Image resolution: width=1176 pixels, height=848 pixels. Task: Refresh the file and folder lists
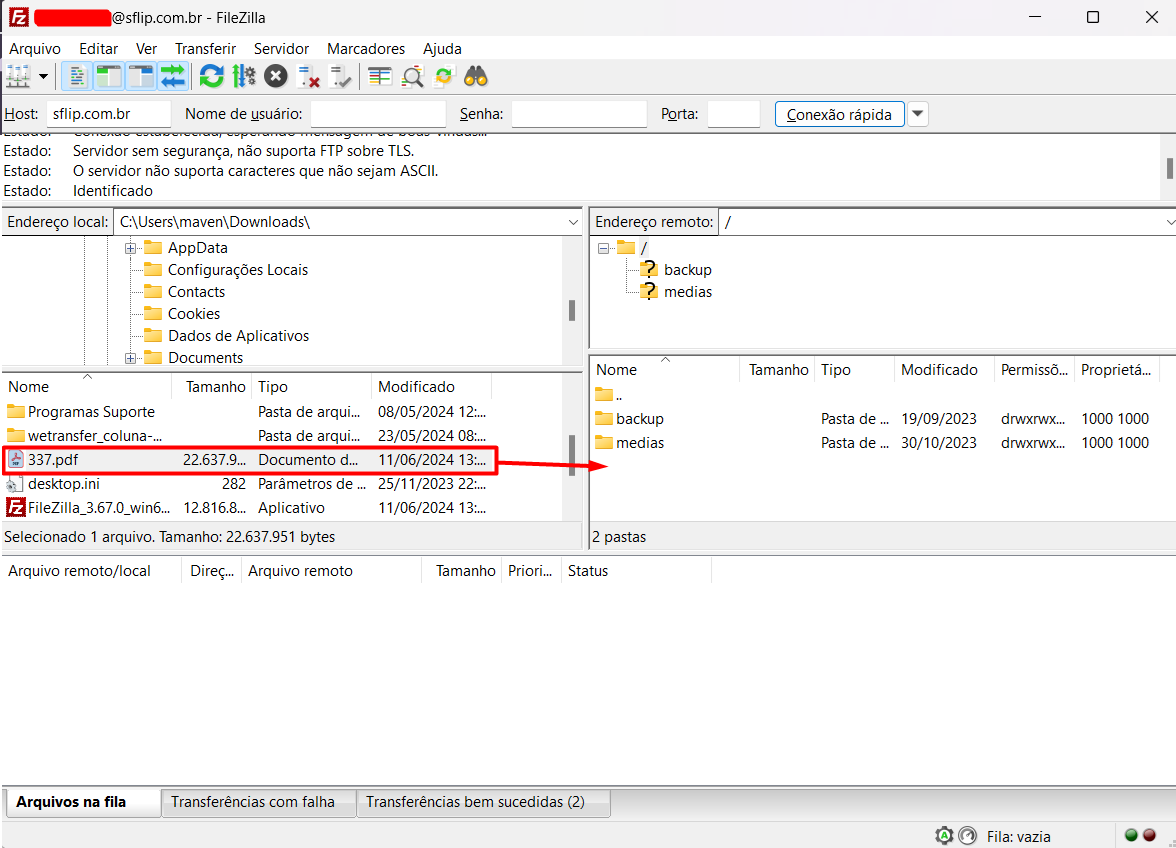(212, 76)
